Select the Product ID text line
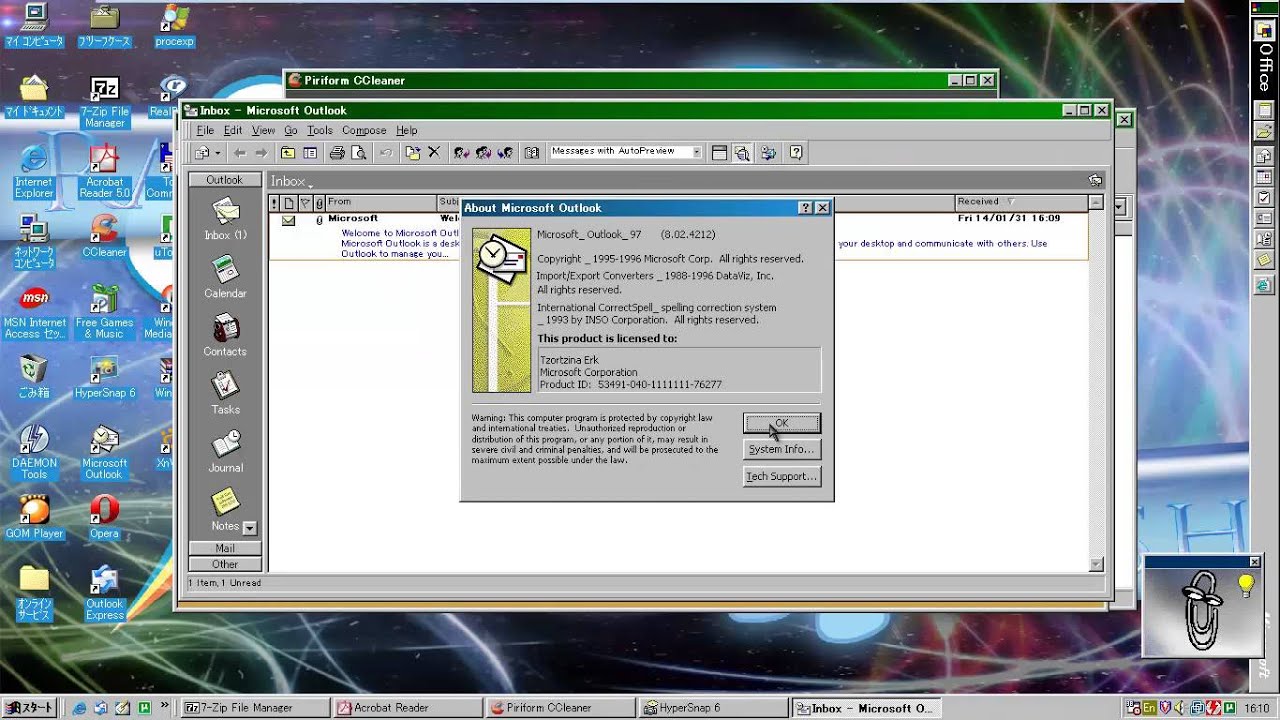Screen dimensions: 1280x720 (x=630, y=384)
